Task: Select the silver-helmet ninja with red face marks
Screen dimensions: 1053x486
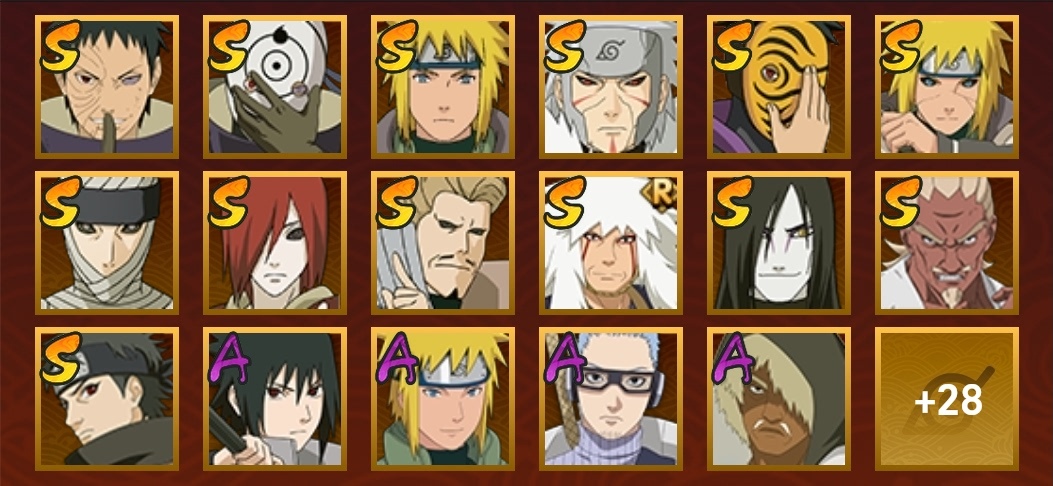Action: click(610, 87)
